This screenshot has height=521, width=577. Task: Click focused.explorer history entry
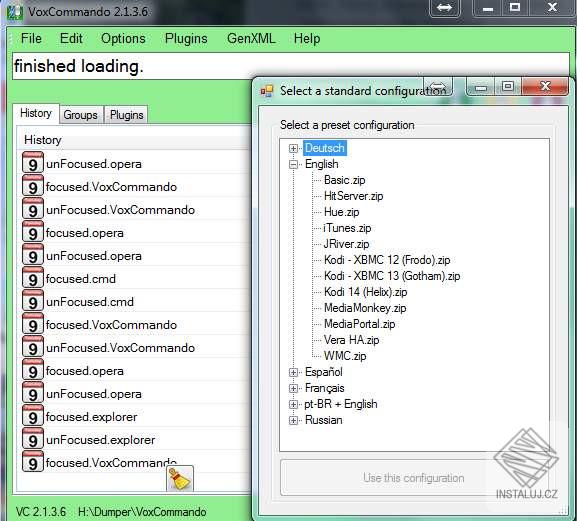[x=92, y=417]
